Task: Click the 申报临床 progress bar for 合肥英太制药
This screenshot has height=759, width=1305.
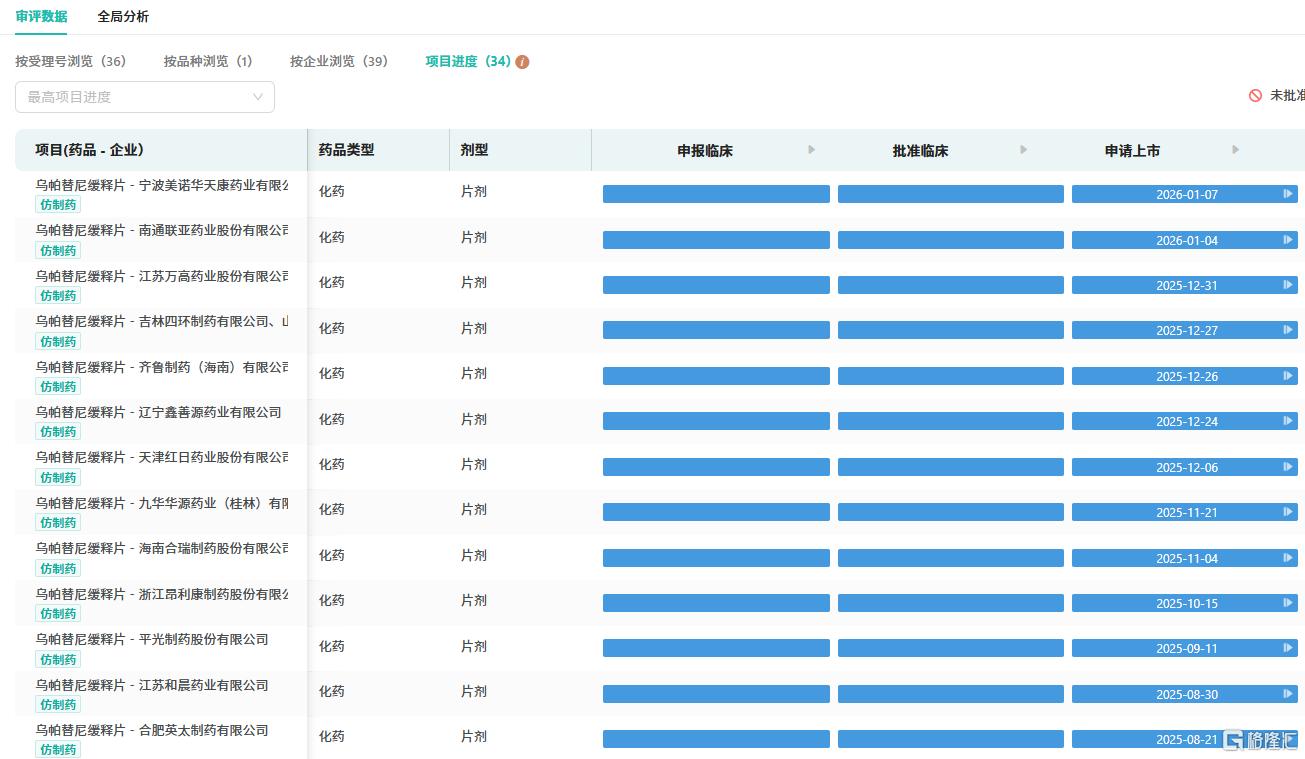Action: (716, 739)
